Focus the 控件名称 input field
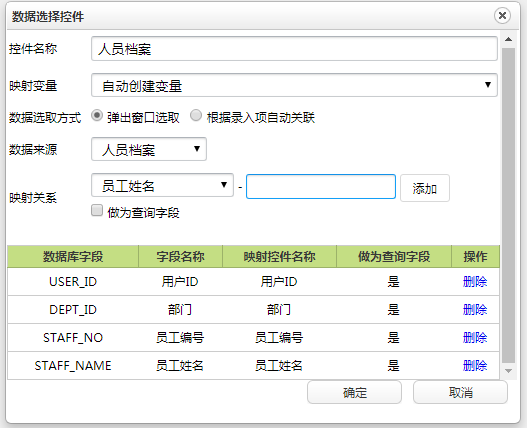527x428 pixels. [x=294, y=49]
